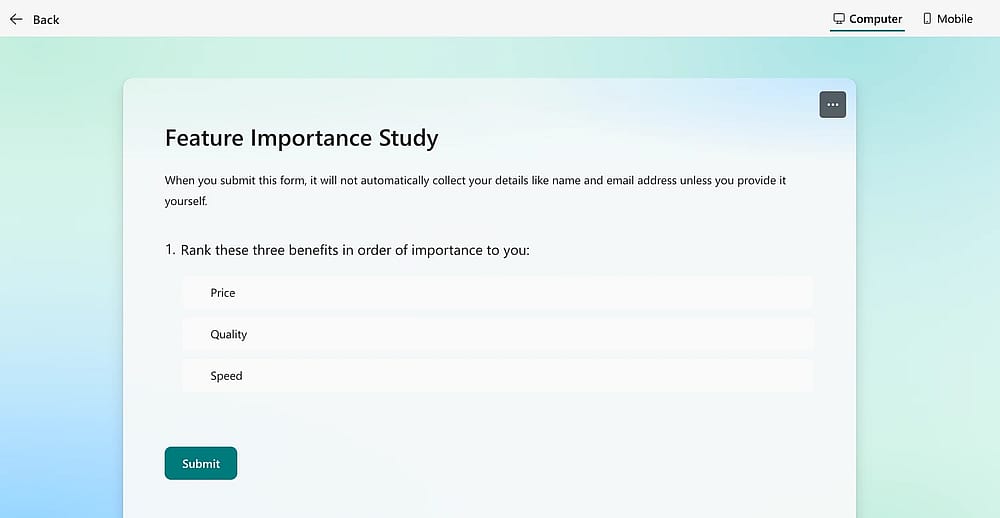The image size is (1000, 518).
Task: Select the Speed ranking option
Action: [x=497, y=376]
